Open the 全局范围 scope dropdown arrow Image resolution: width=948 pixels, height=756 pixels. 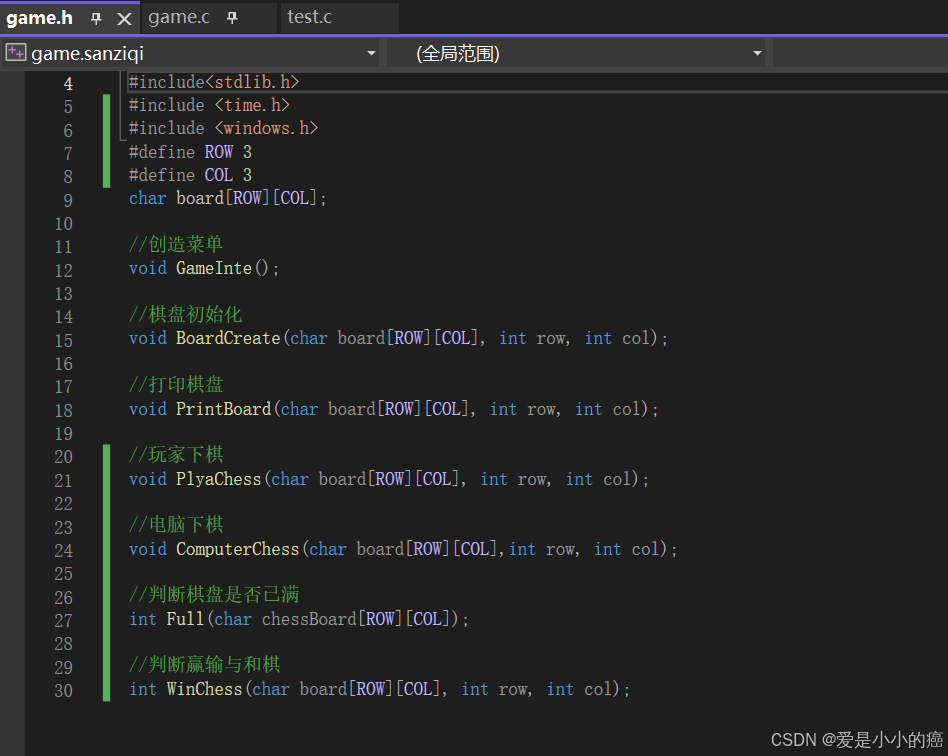[x=757, y=53]
